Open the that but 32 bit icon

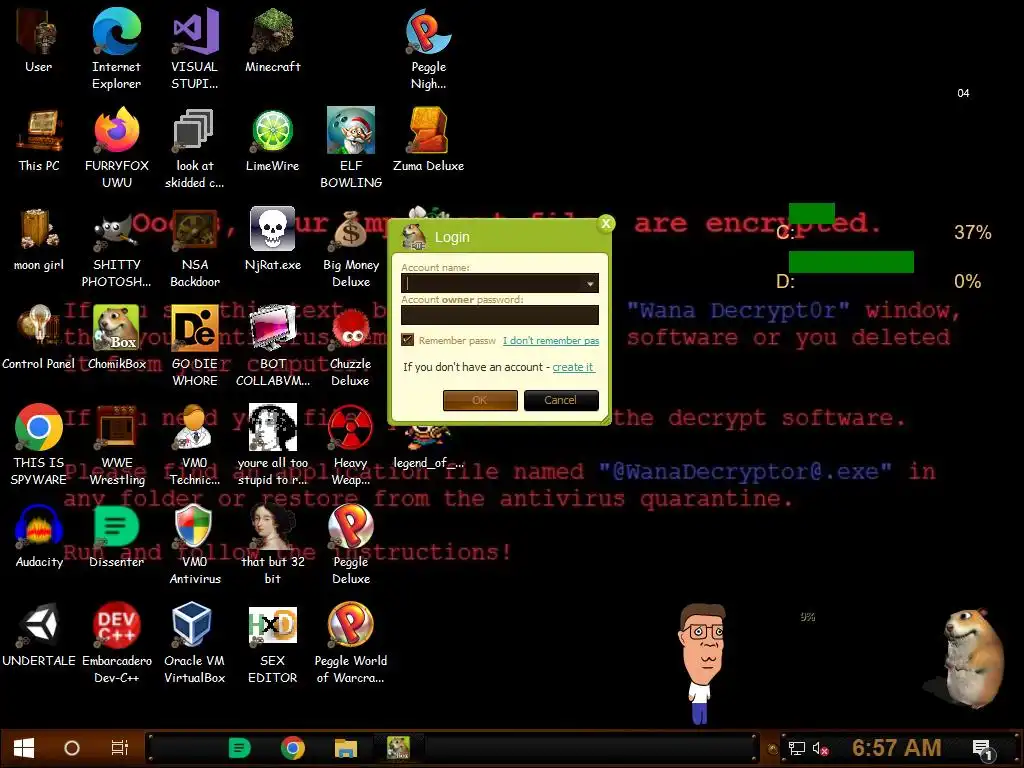pyautogui.click(x=272, y=545)
